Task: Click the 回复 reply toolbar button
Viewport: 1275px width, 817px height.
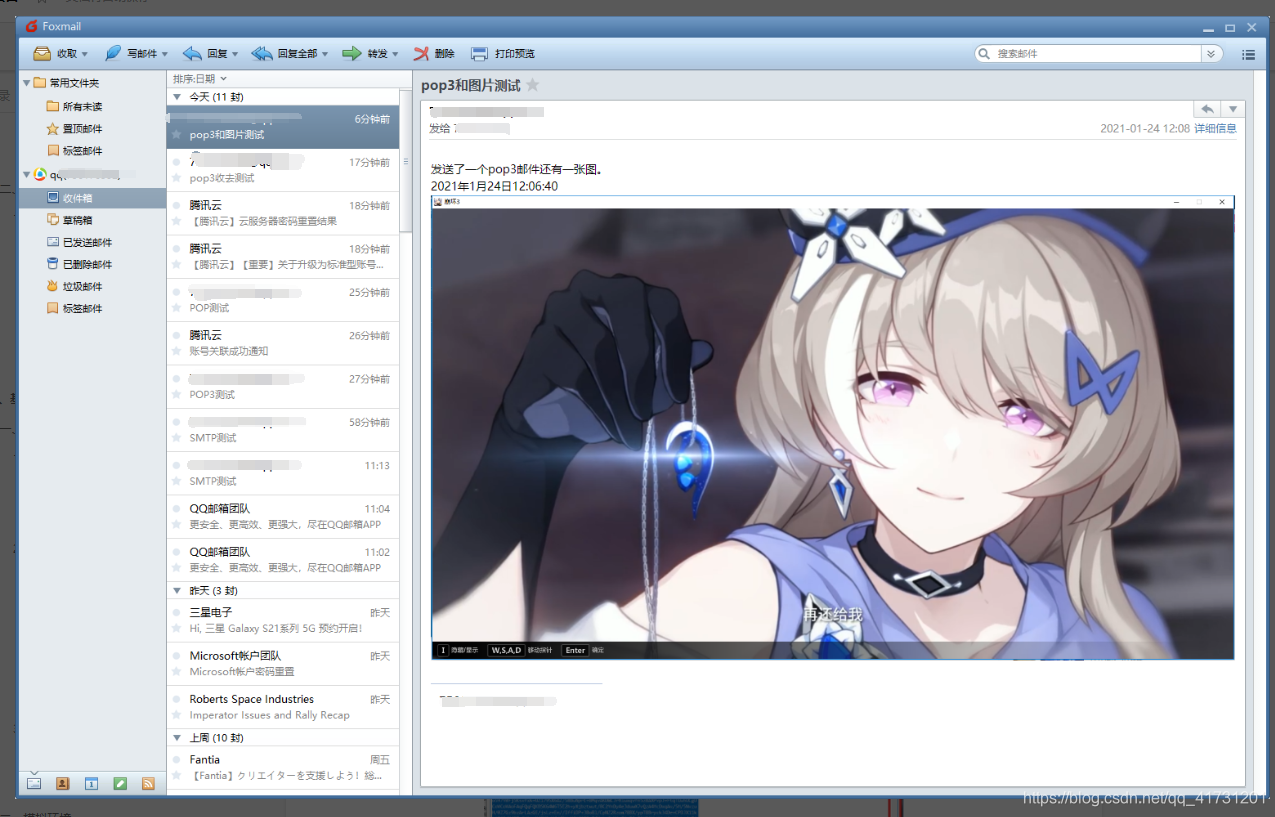Action: 204,54
